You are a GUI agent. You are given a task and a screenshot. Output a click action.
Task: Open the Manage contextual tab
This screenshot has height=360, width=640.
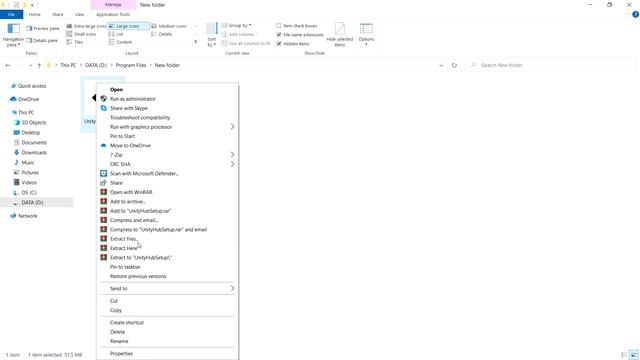[113, 4]
